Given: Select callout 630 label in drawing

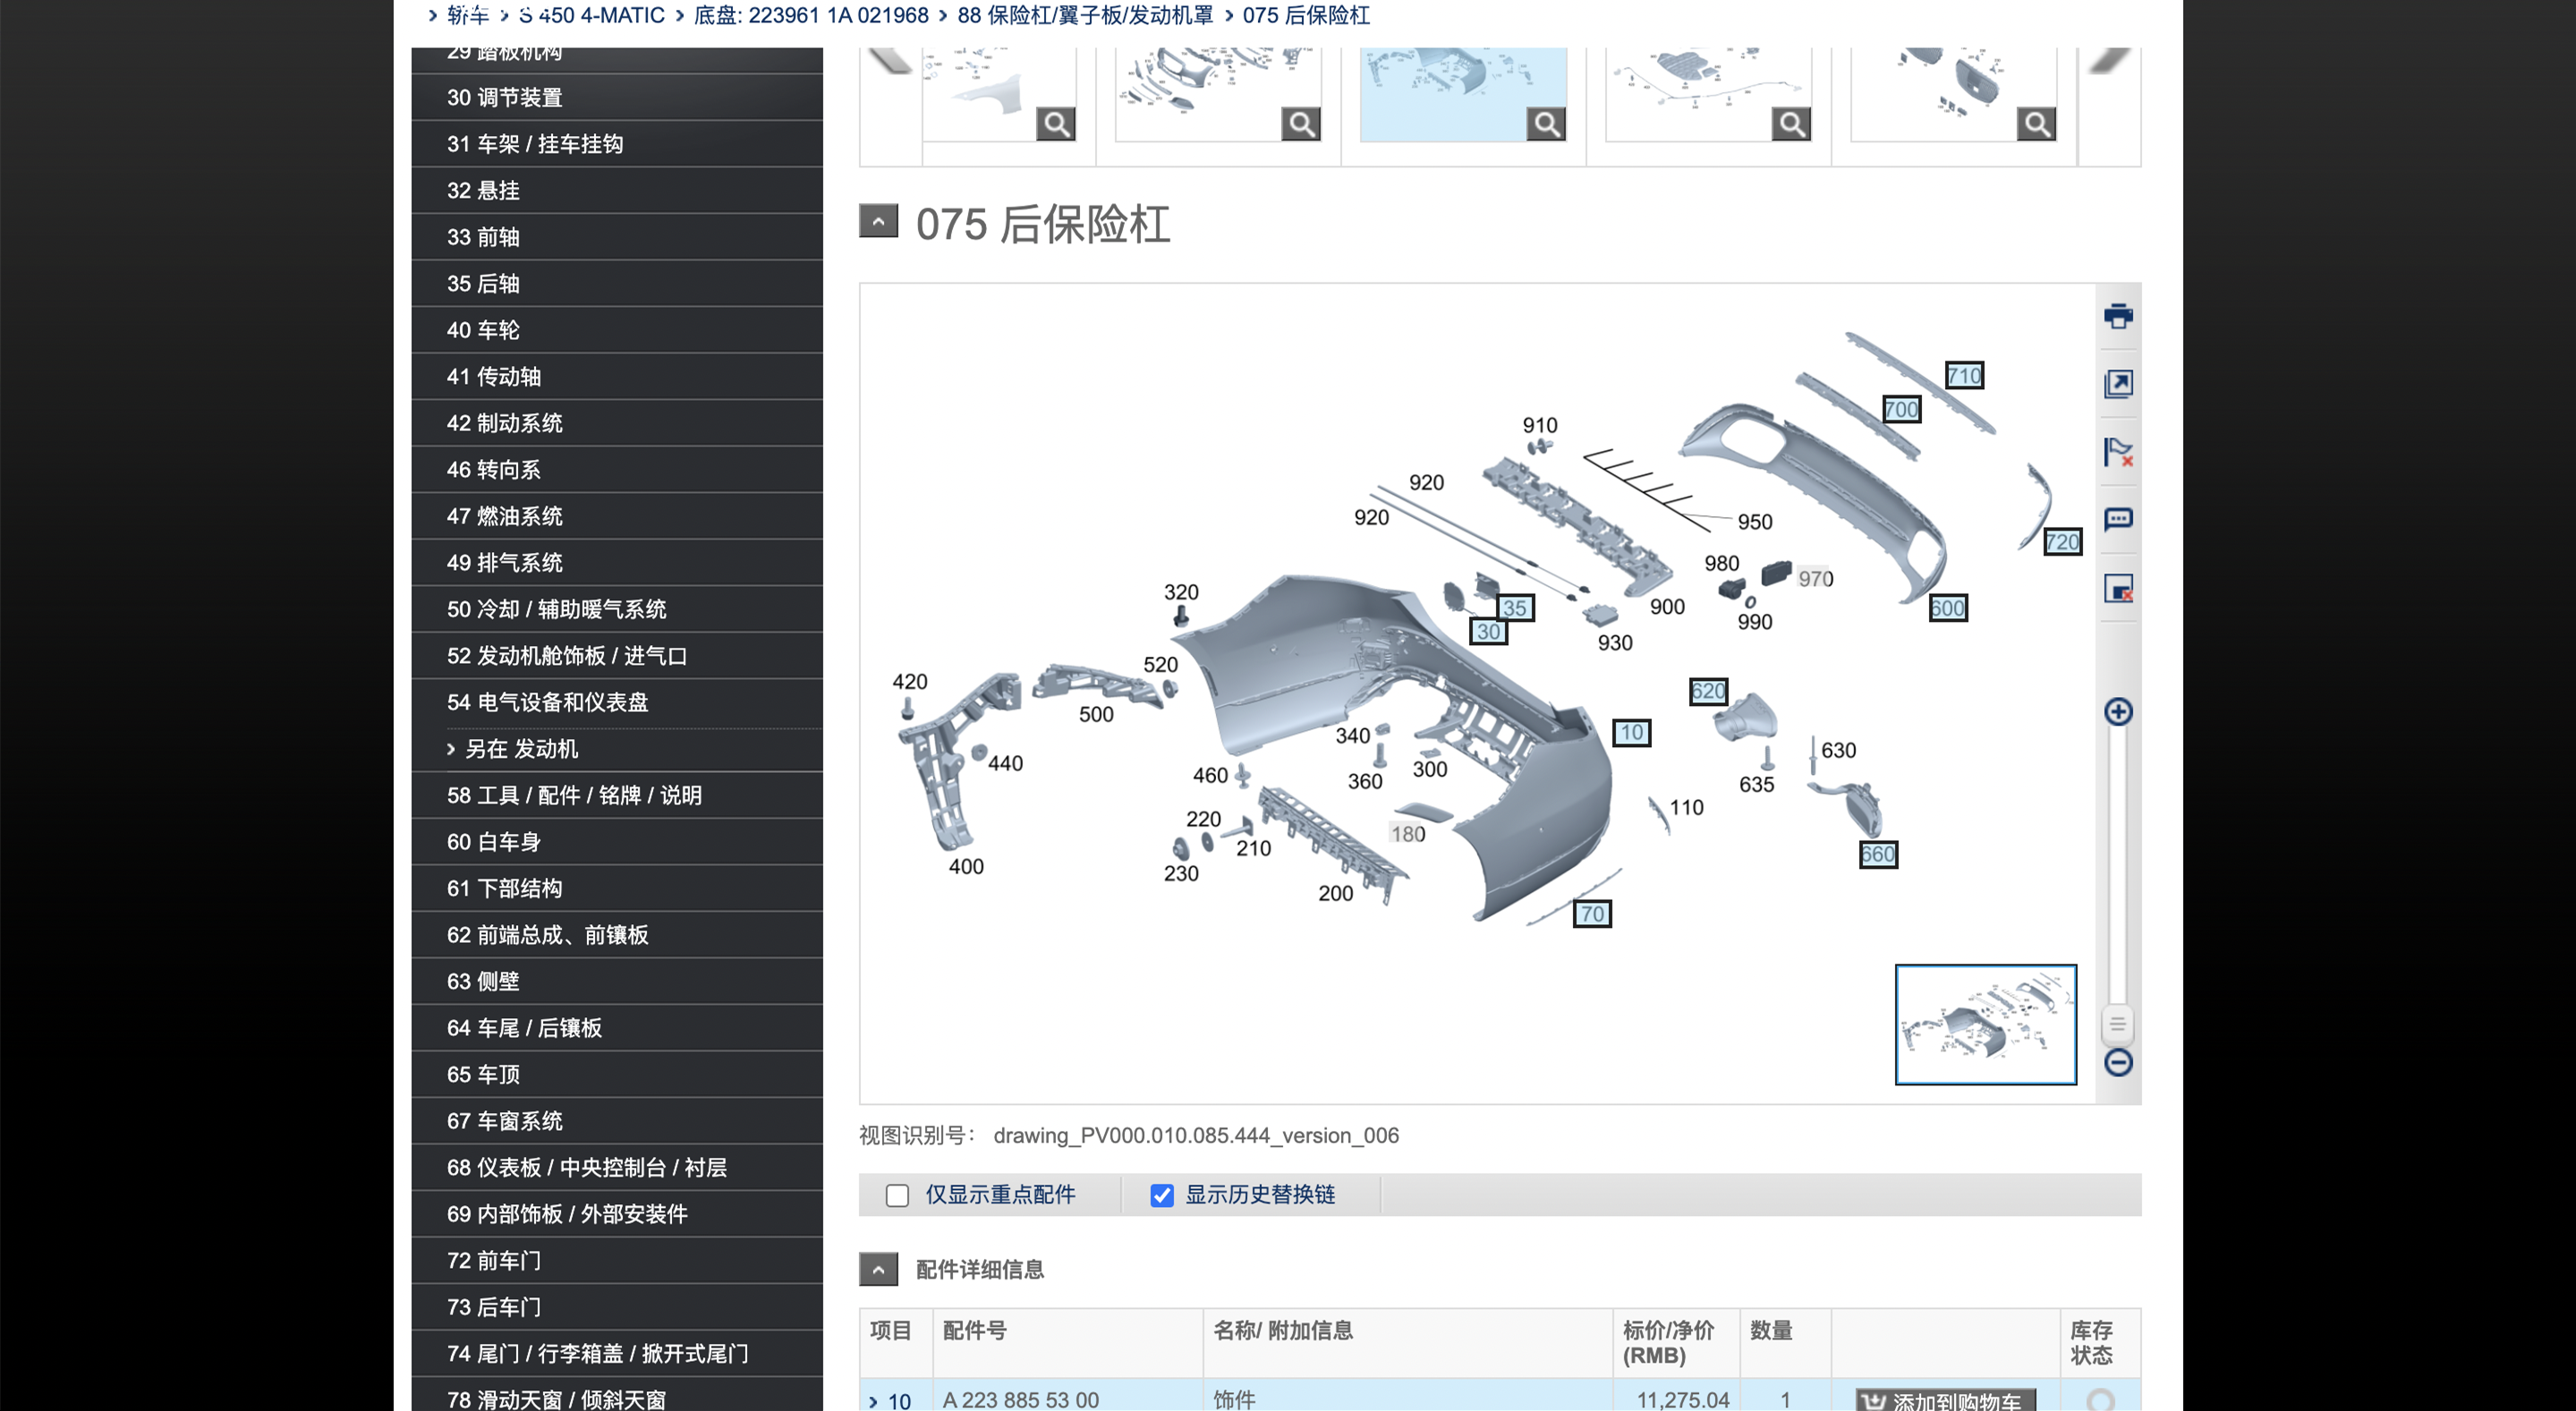Looking at the screenshot, I should click(x=1838, y=750).
